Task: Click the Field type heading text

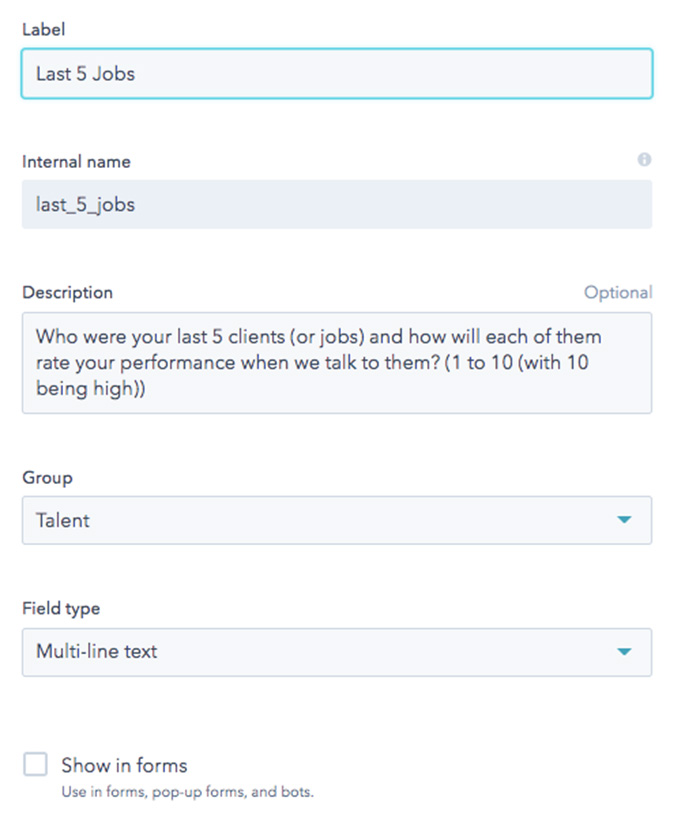Action: (x=61, y=608)
